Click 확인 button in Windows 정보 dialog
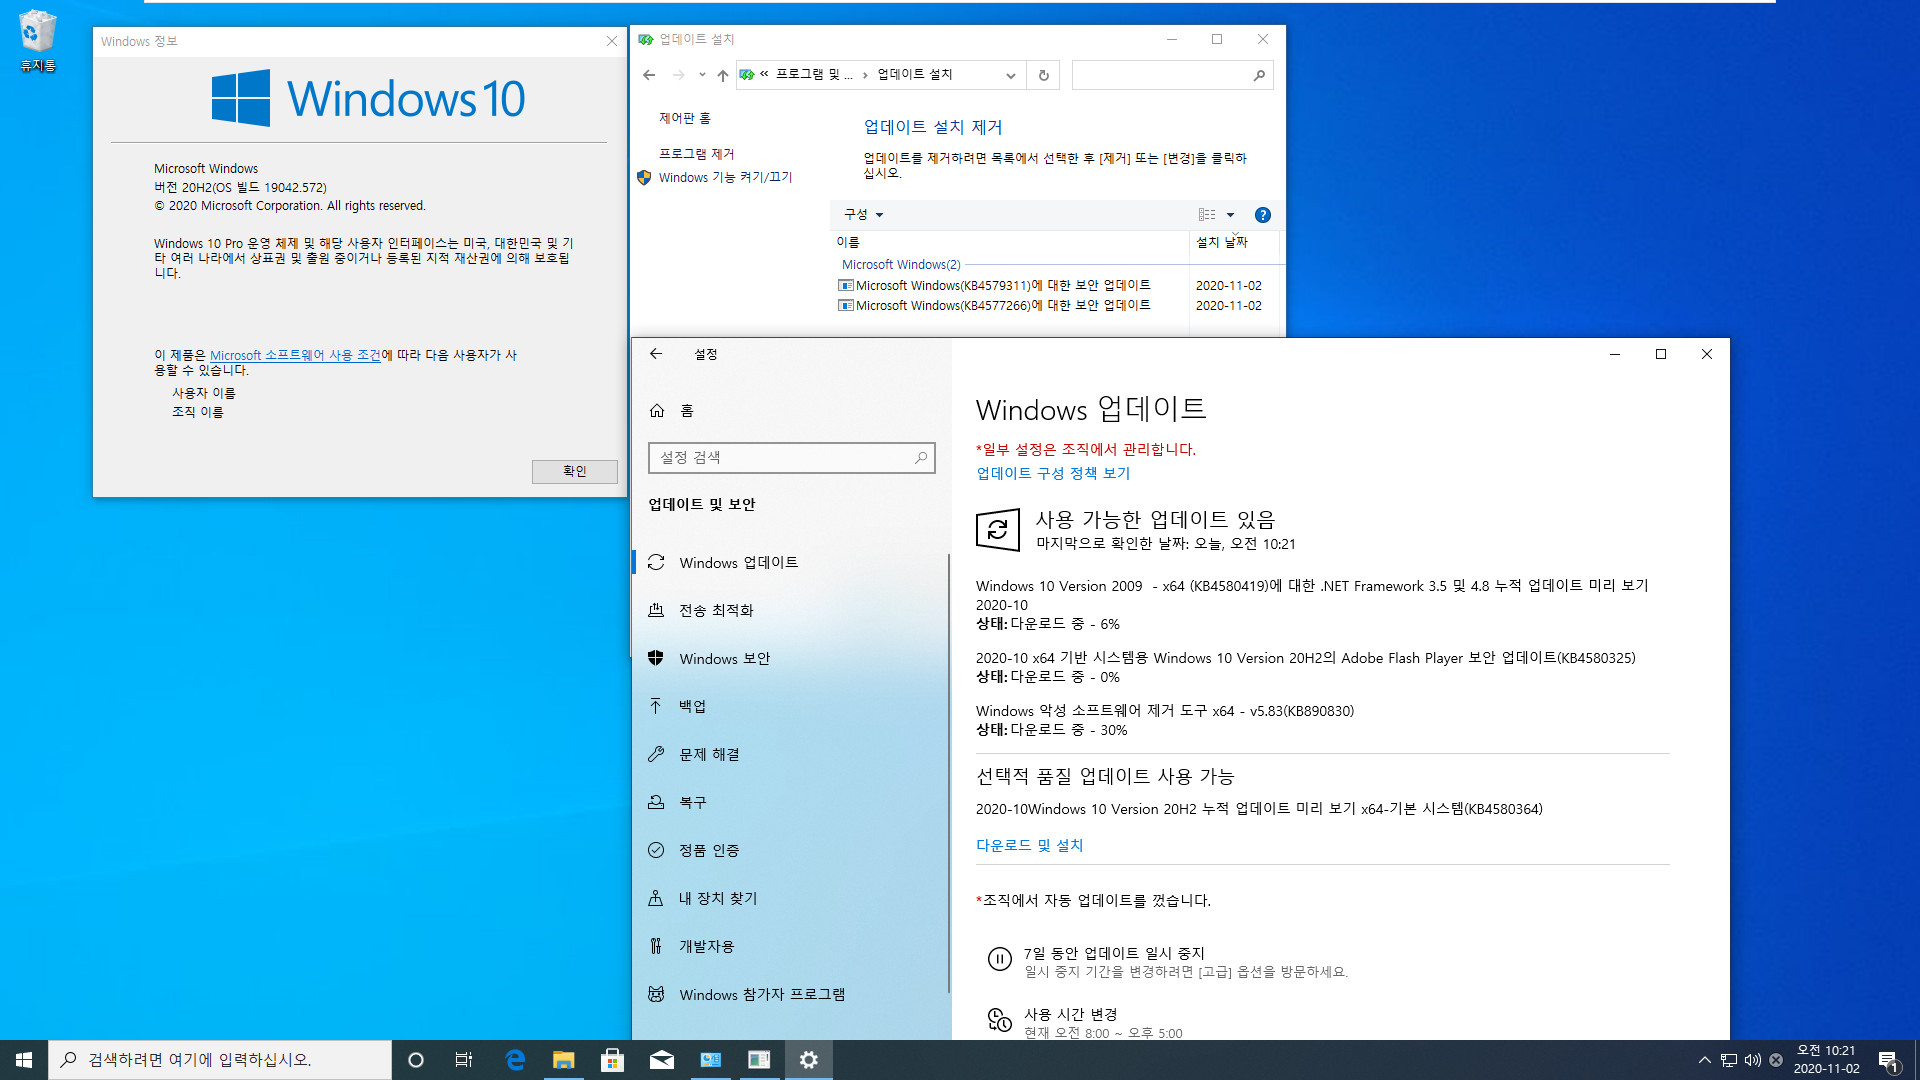The width and height of the screenshot is (1920, 1080). click(x=574, y=471)
